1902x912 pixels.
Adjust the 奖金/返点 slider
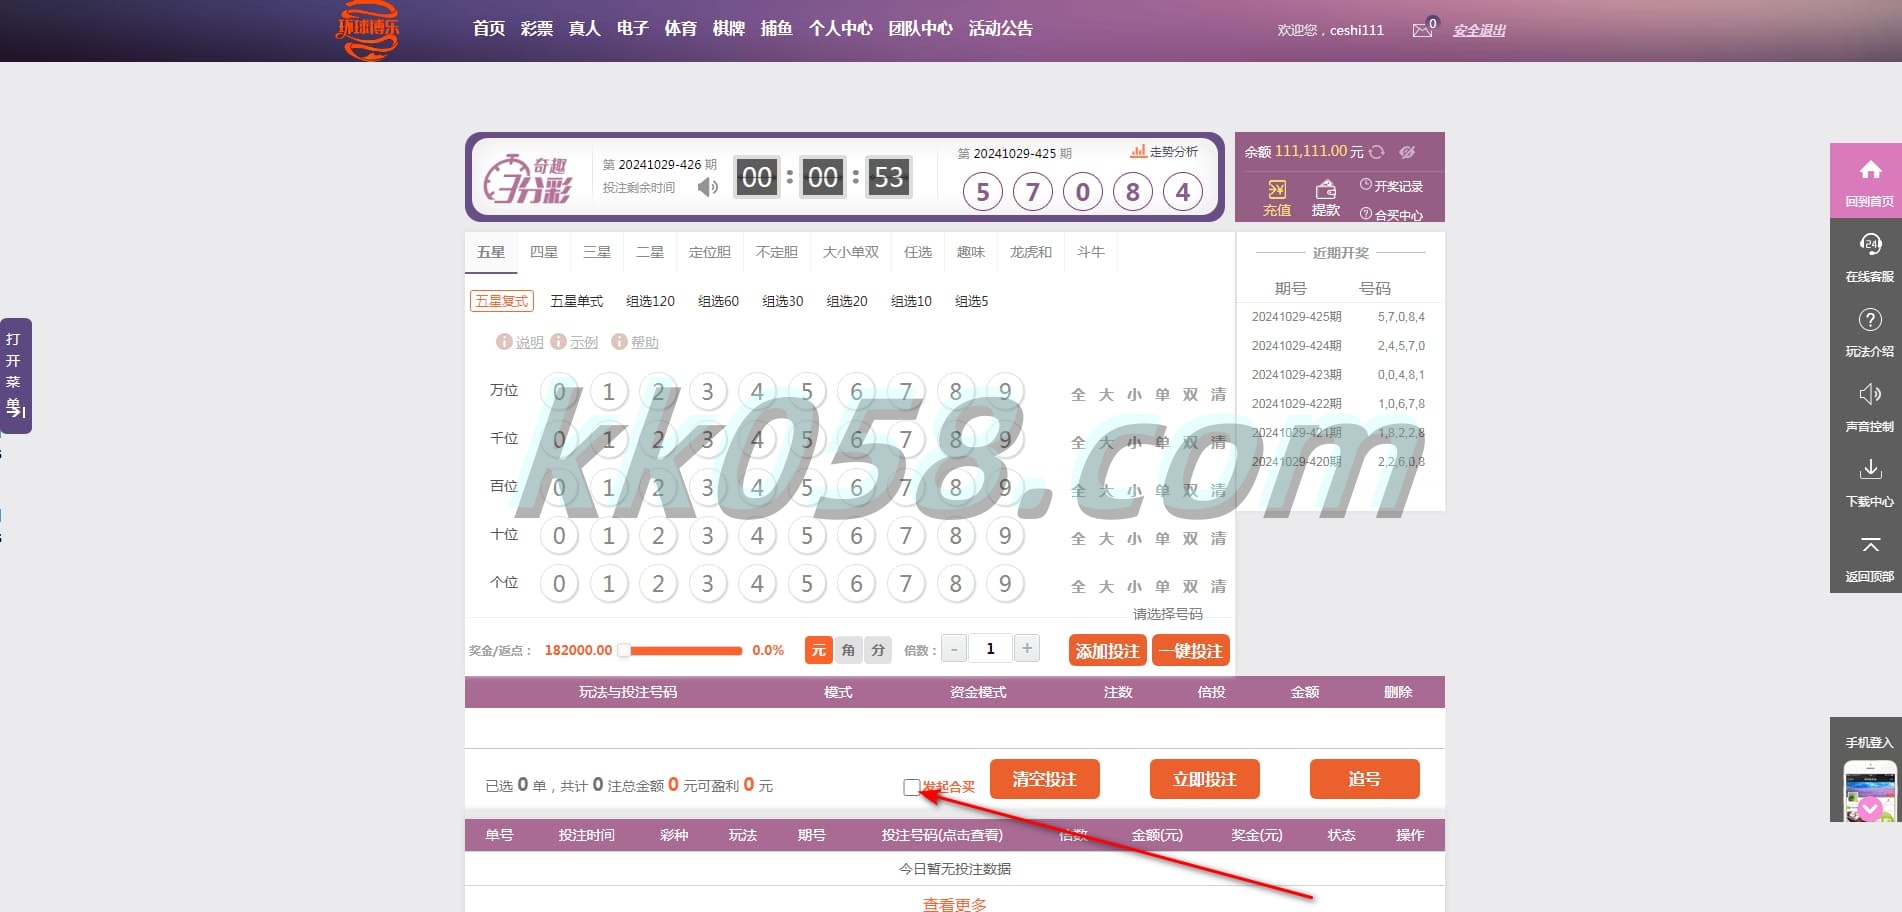tap(680, 651)
